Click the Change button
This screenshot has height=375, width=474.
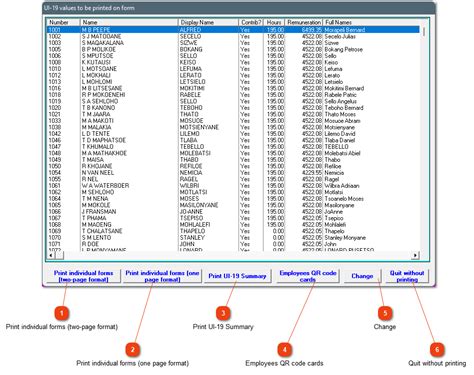[x=362, y=276]
